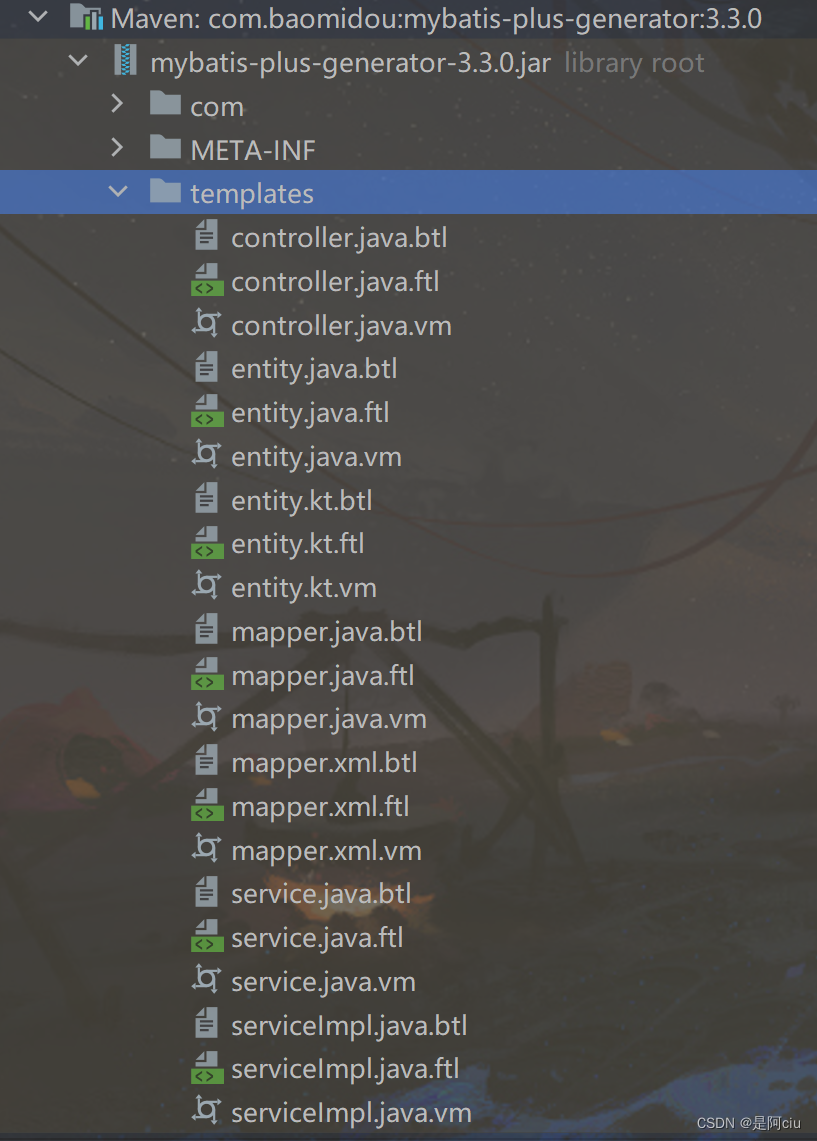Select file entity.java.ftl
This screenshot has width=817, height=1141.
[x=310, y=413]
